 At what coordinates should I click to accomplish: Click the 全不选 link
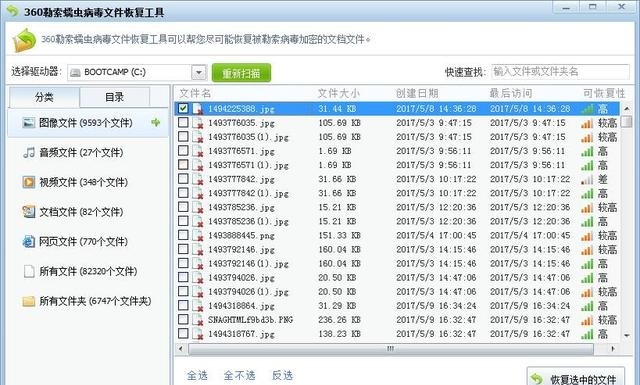point(240,375)
